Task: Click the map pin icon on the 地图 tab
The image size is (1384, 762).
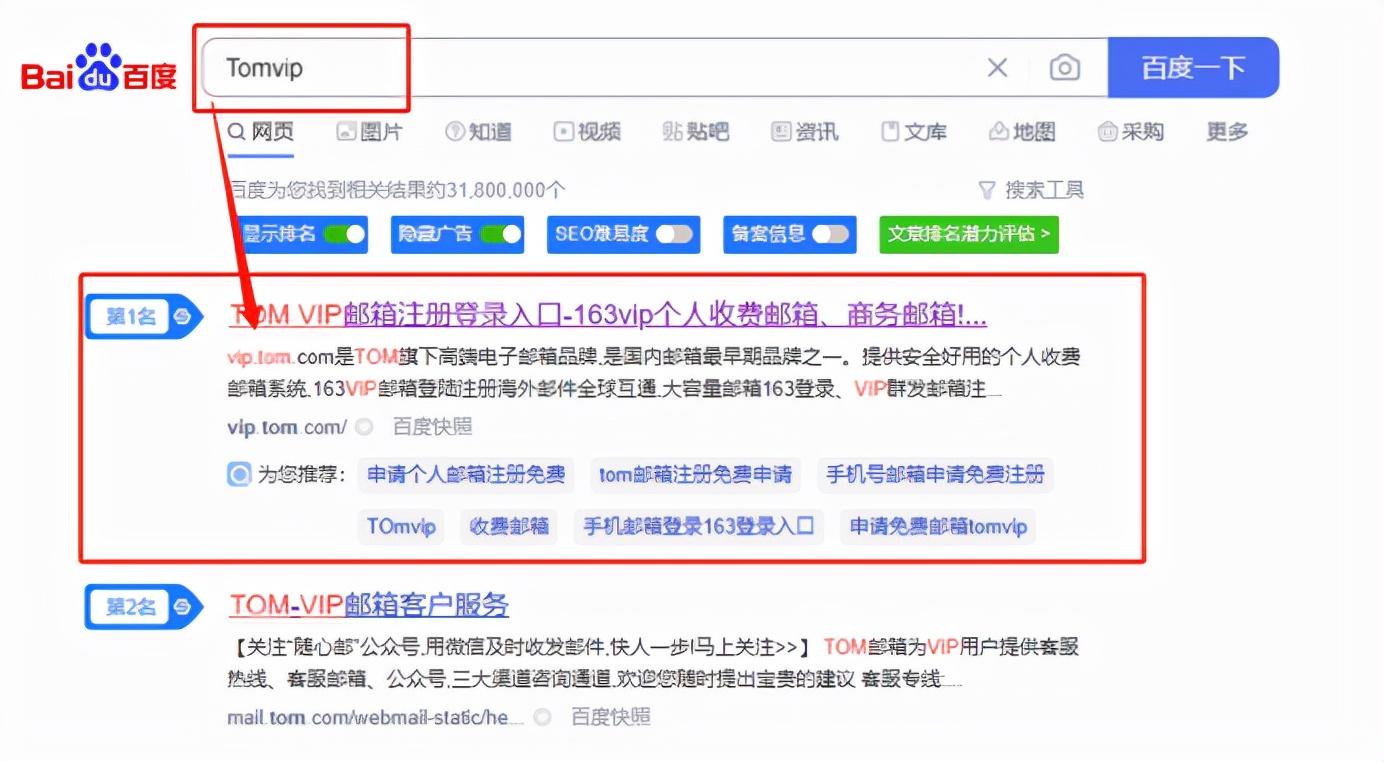Action: (x=998, y=131)
